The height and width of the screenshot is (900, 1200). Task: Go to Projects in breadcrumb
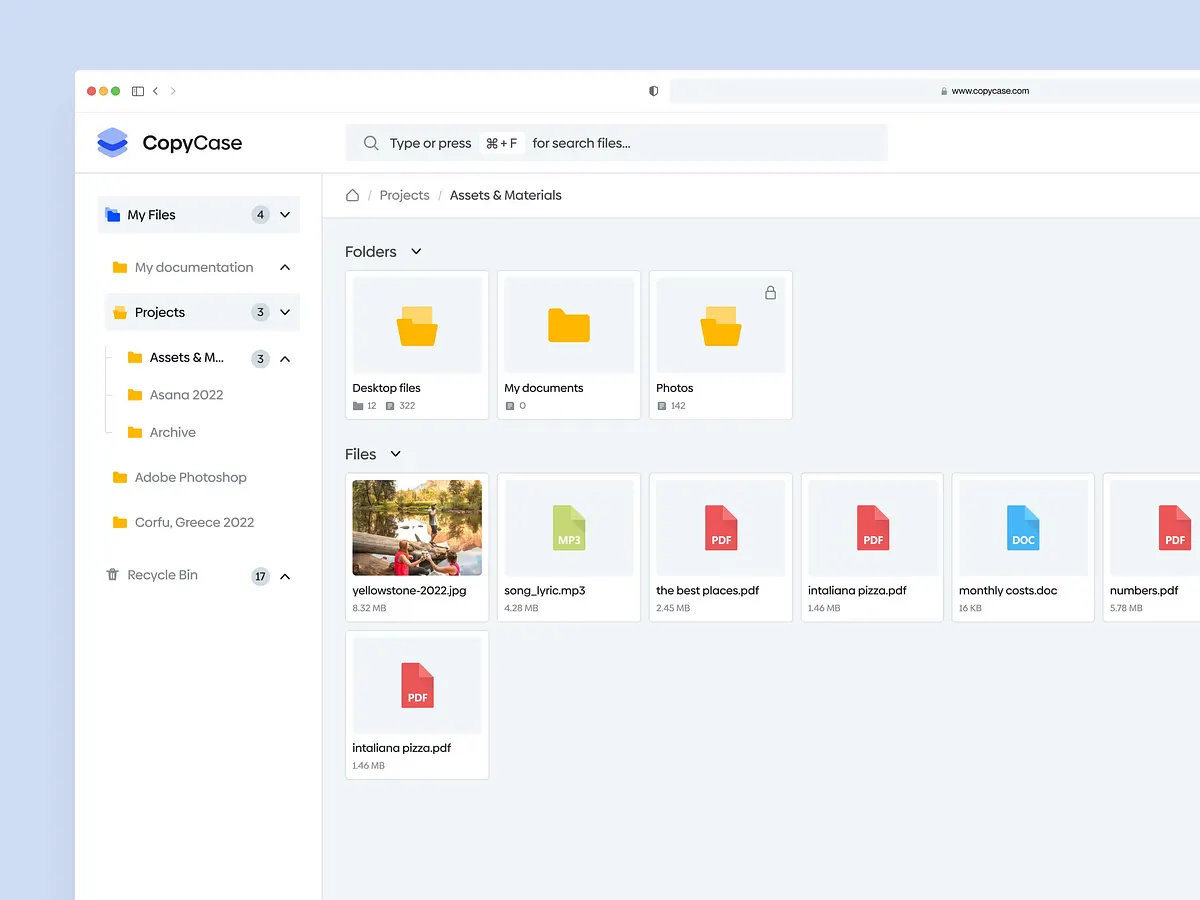(x=404, y=195)
